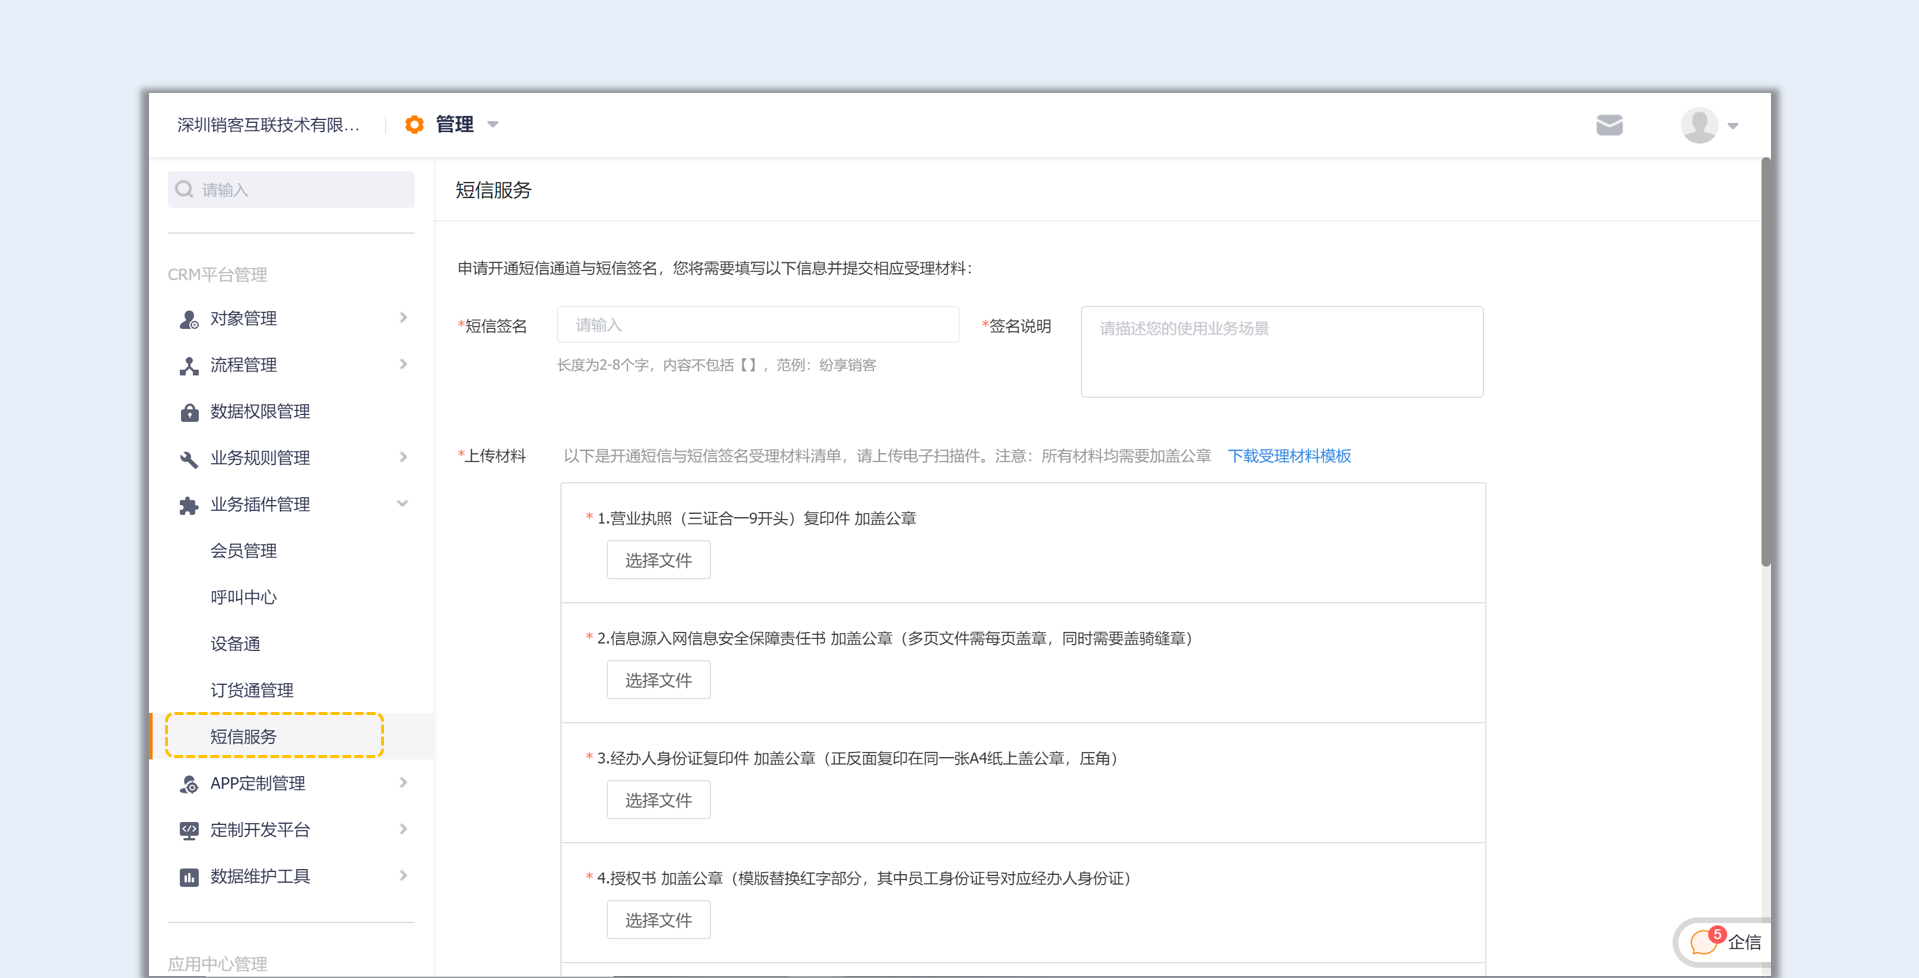The height and width of the screenshot is (978, 1919).
Task: Select 短信服务 in sidebar
Action: 243,737
